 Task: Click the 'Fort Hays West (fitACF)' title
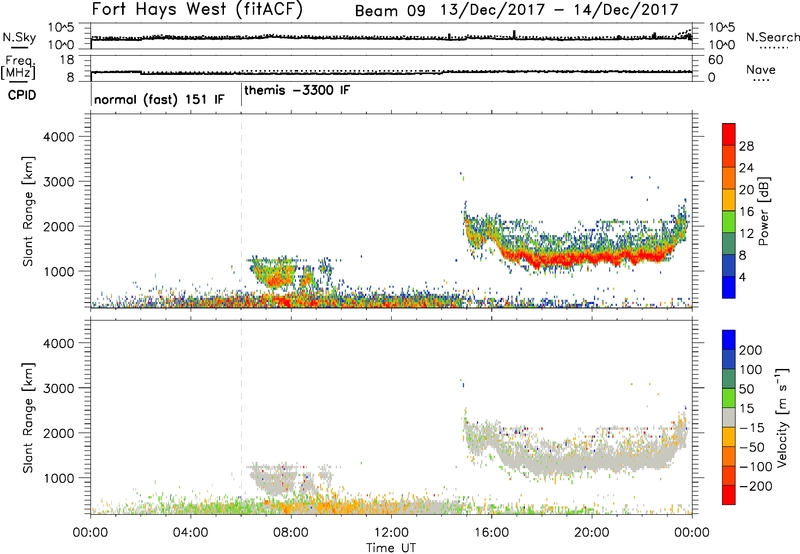point(197,9)
